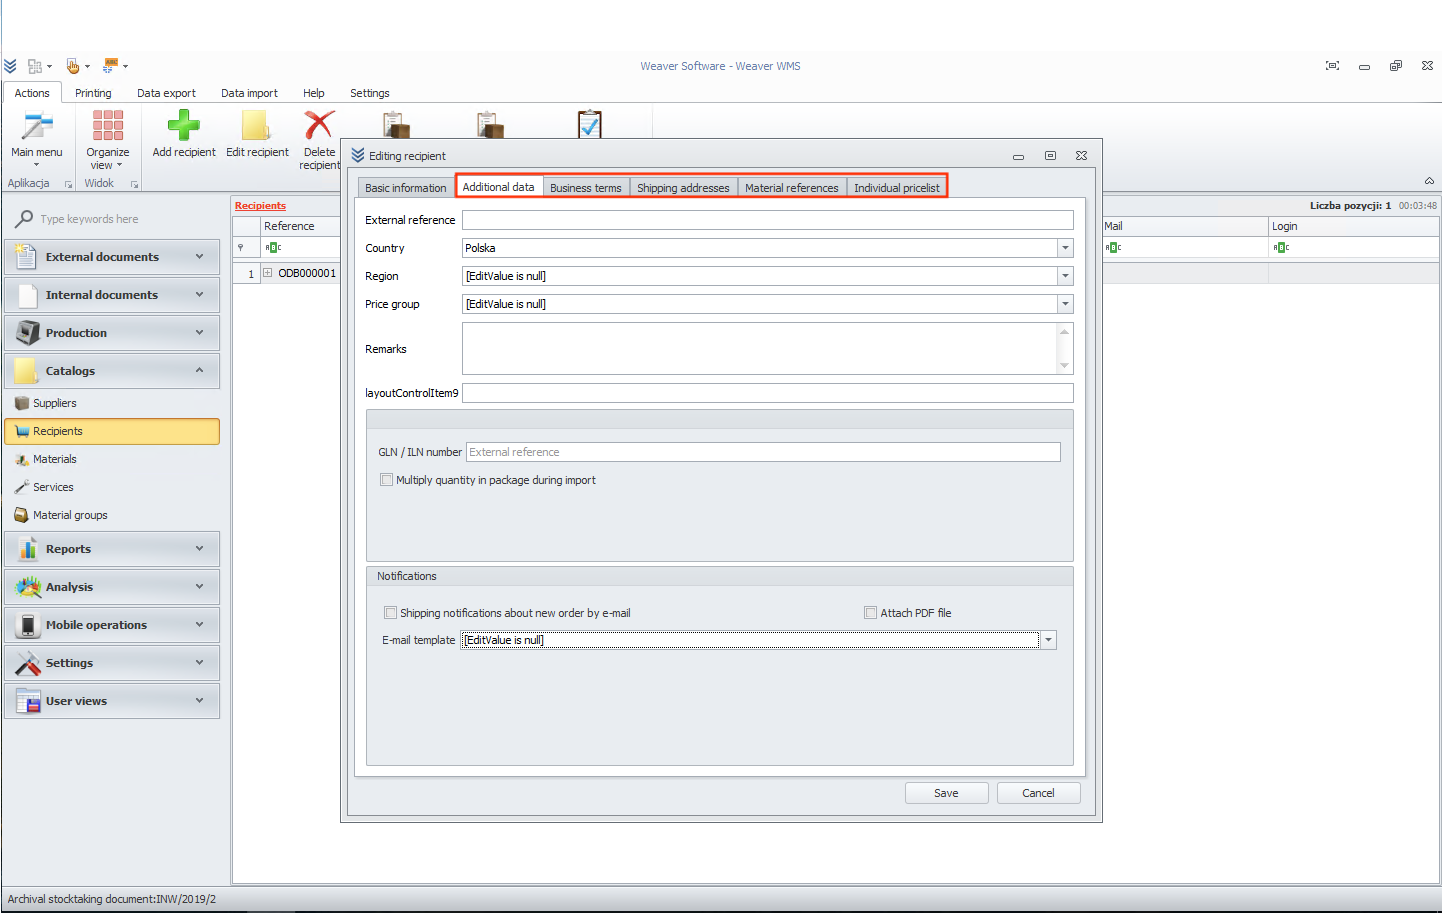Click the Remarks scrollbar up arrow
This screenshot has height=913, width=1442.
click(1065, 331)
